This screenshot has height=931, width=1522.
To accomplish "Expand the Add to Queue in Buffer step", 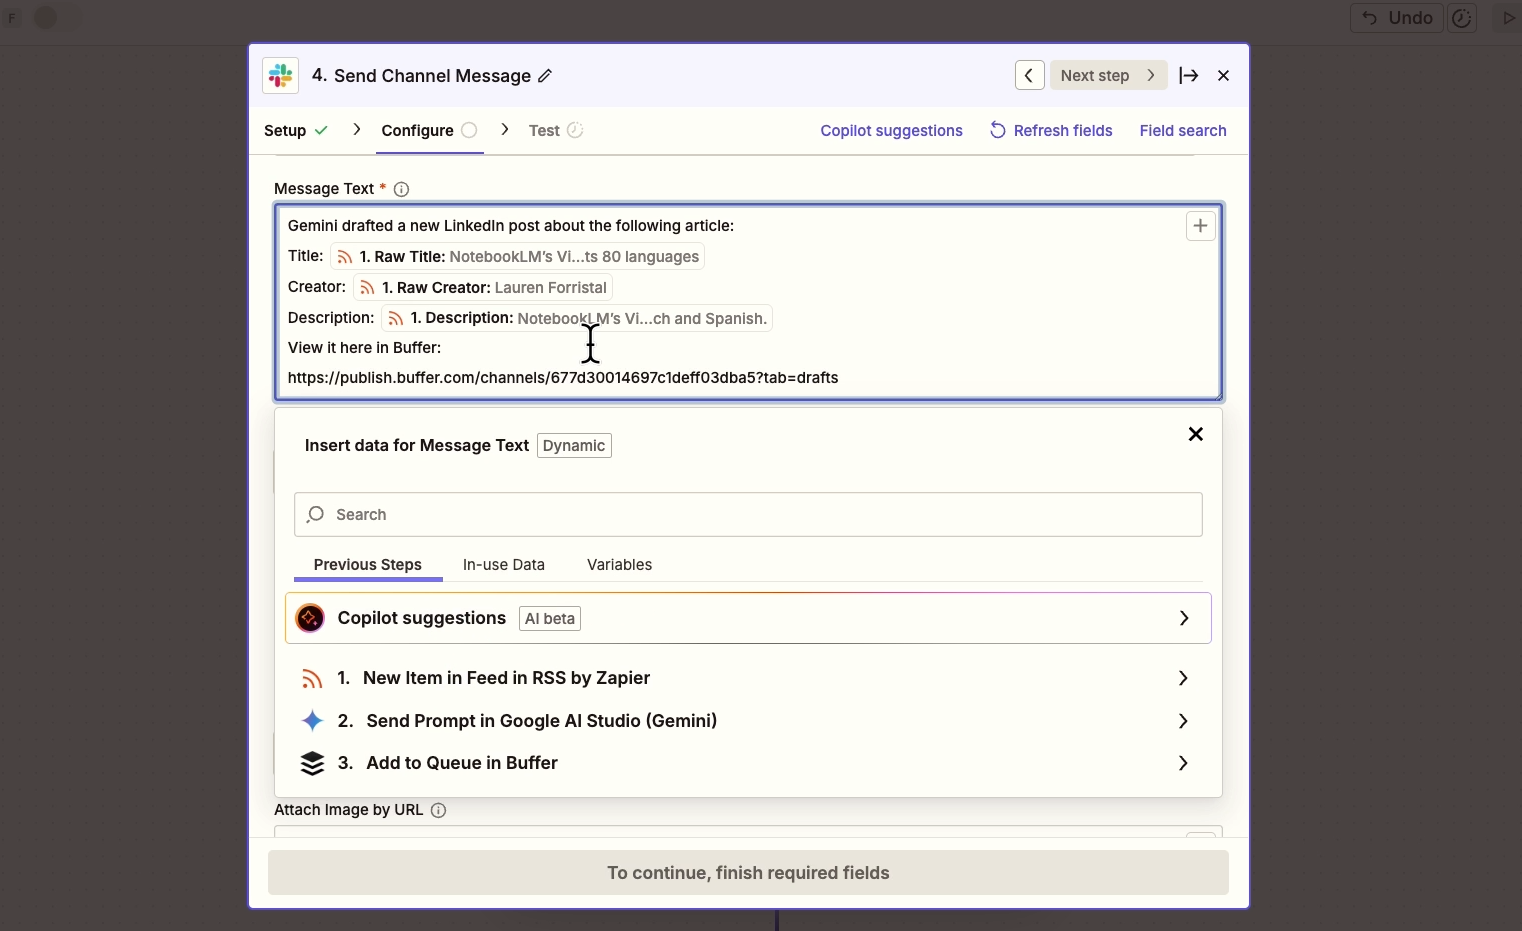I will pos(1181,763).
